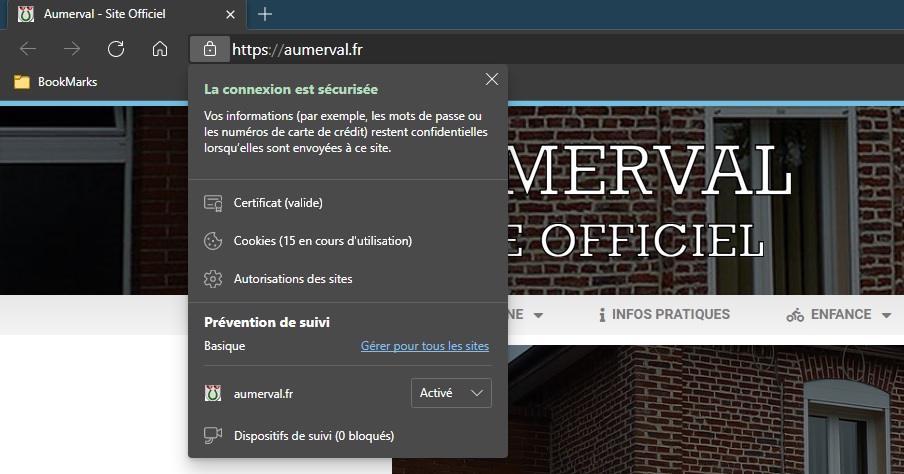Click the browser forward arrow
The image size is (904, 474).
coord(72,49)
